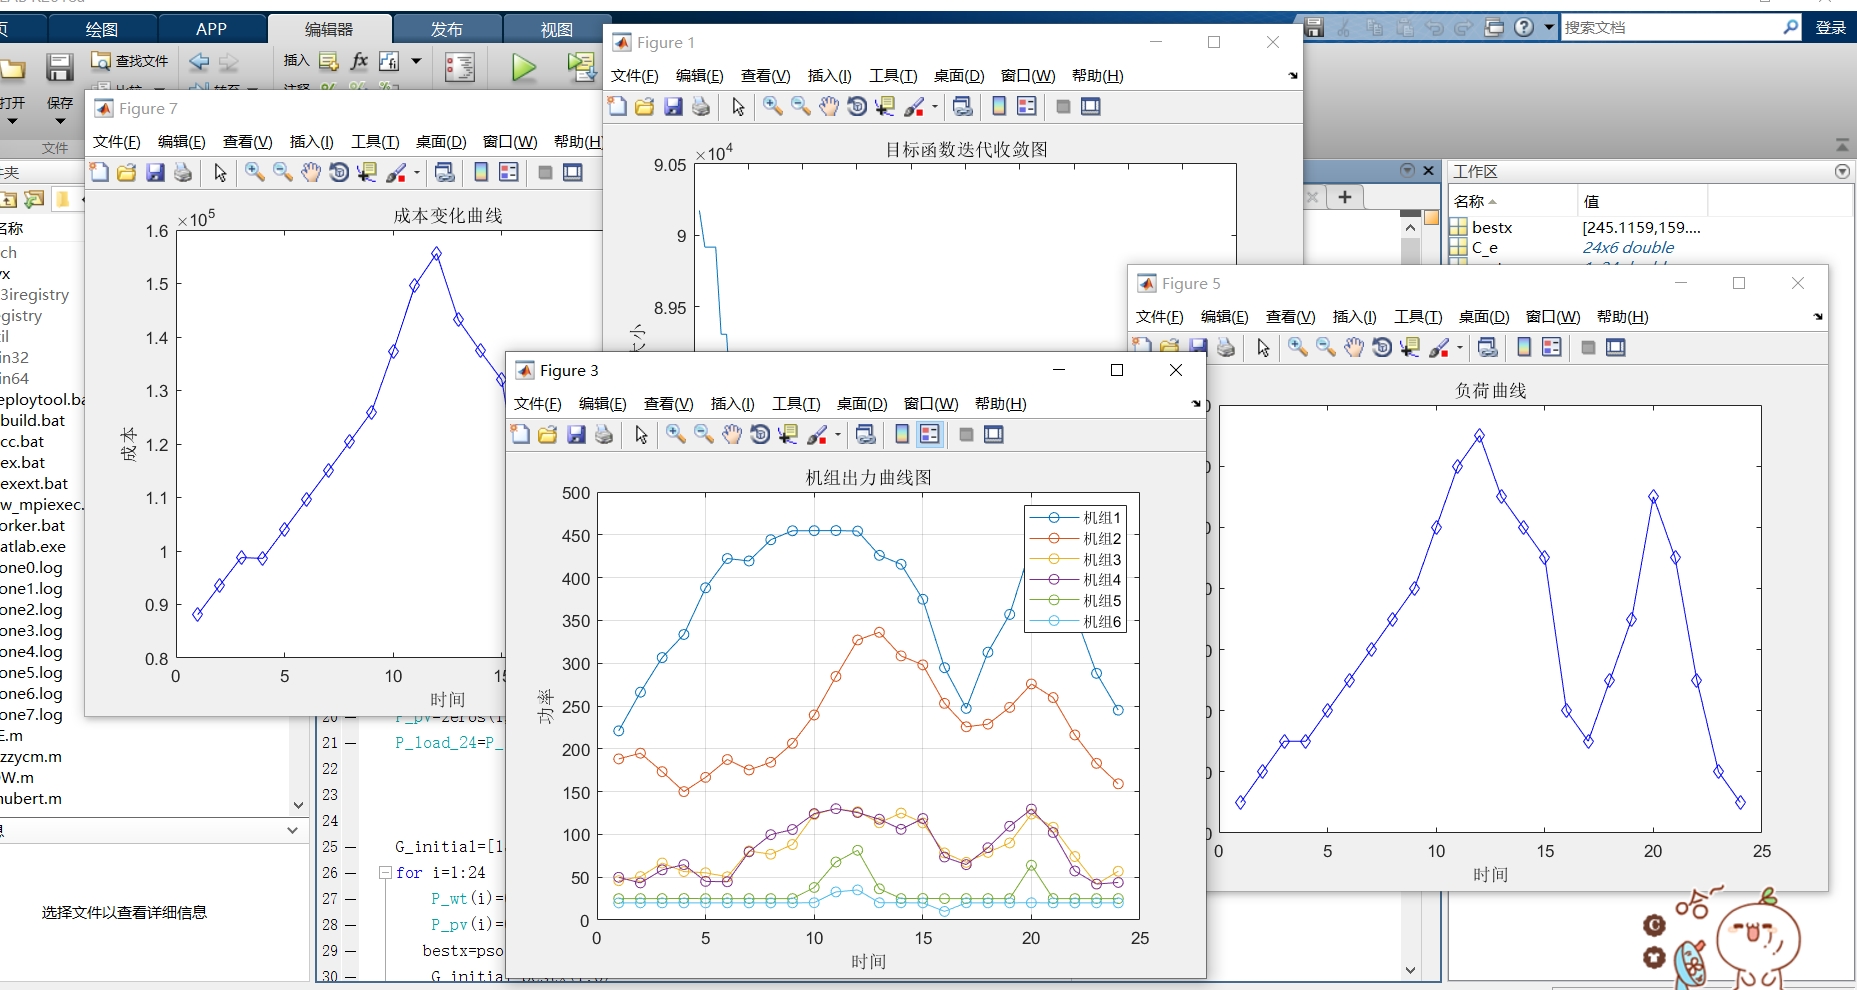1857x990 pixels.
Task: Click Link Plot icon in Figure 3
Action: click(866, 434)
